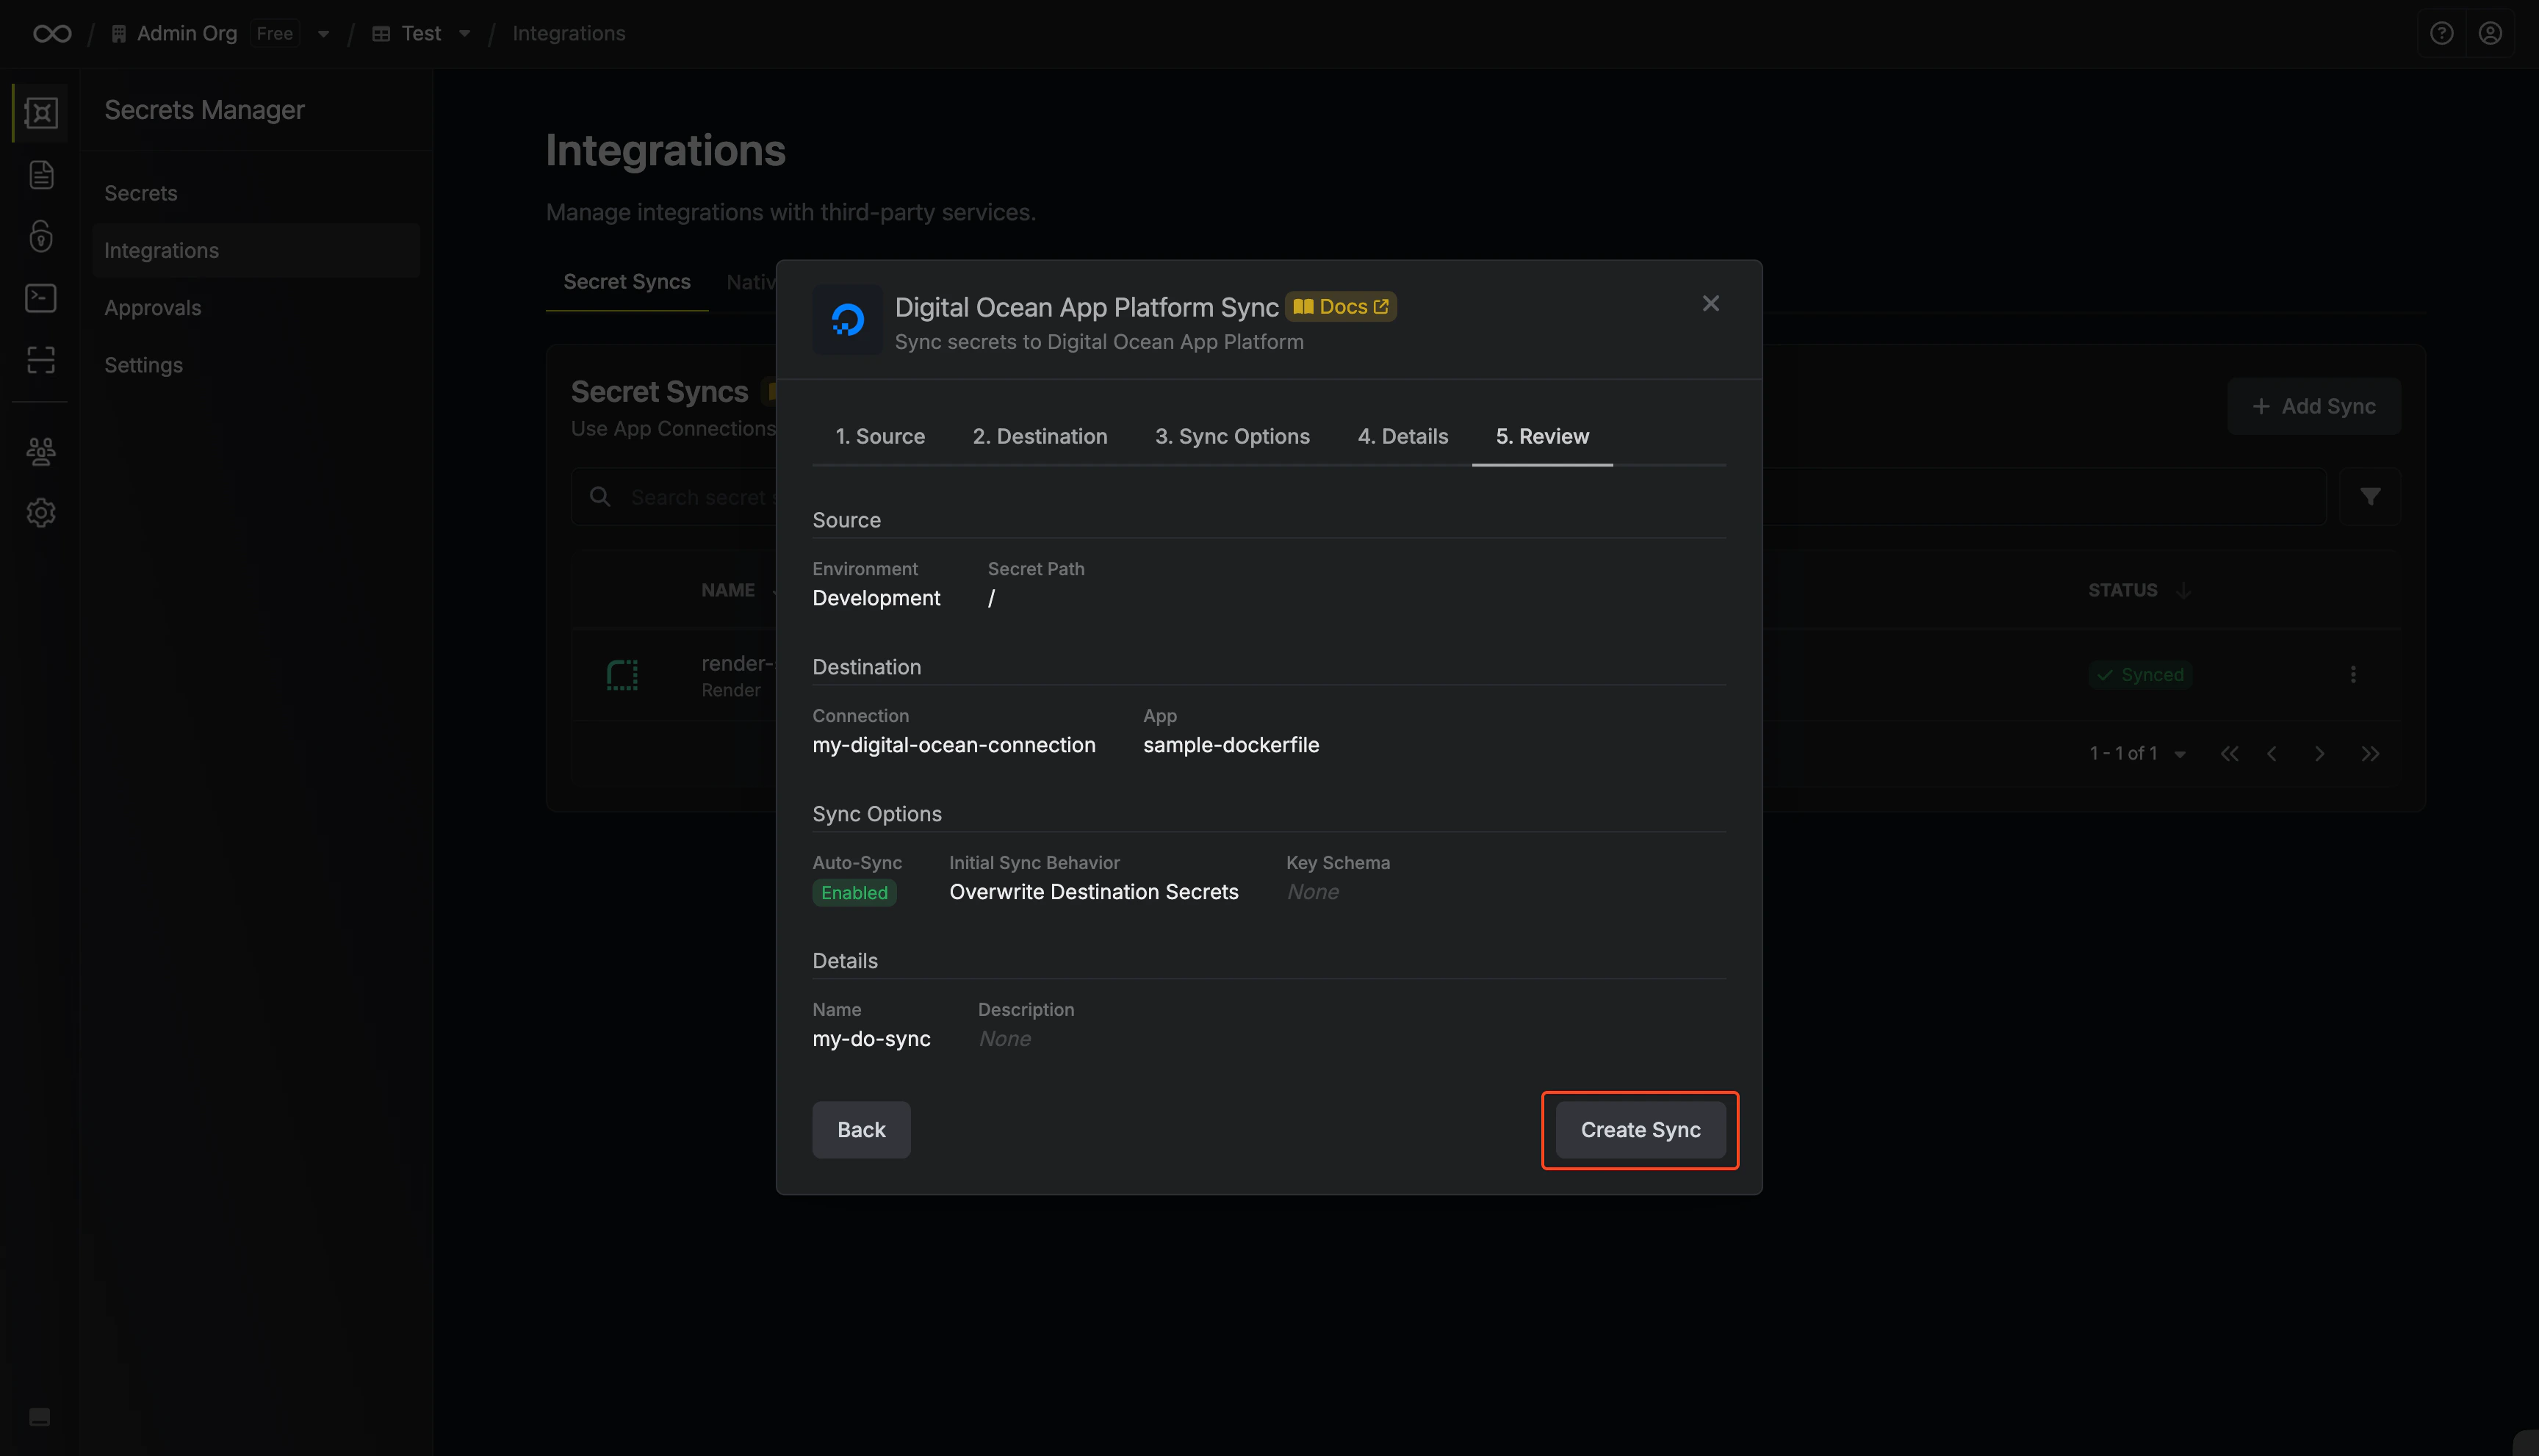Click the Synced status badge
Viewport: 2539px width, 1456px height.
[2140, 675]
